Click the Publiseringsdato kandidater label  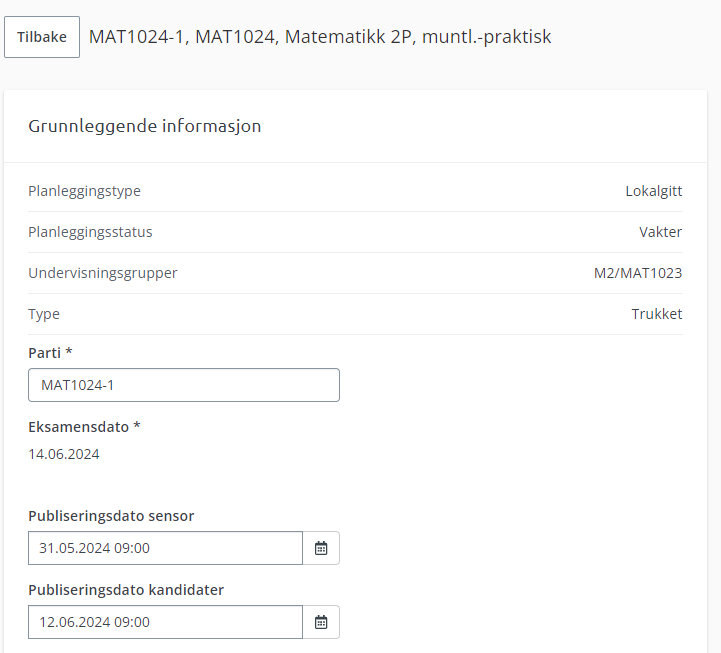(126, 590)
